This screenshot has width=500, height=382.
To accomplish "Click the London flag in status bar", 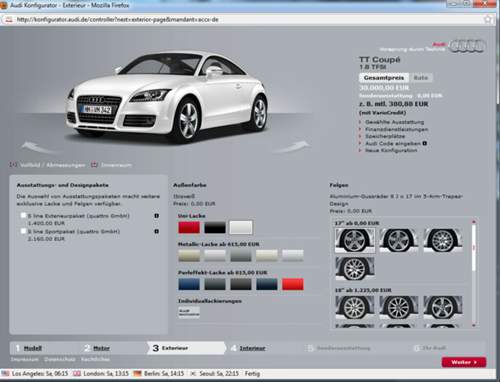I will (x=77, y=374).
